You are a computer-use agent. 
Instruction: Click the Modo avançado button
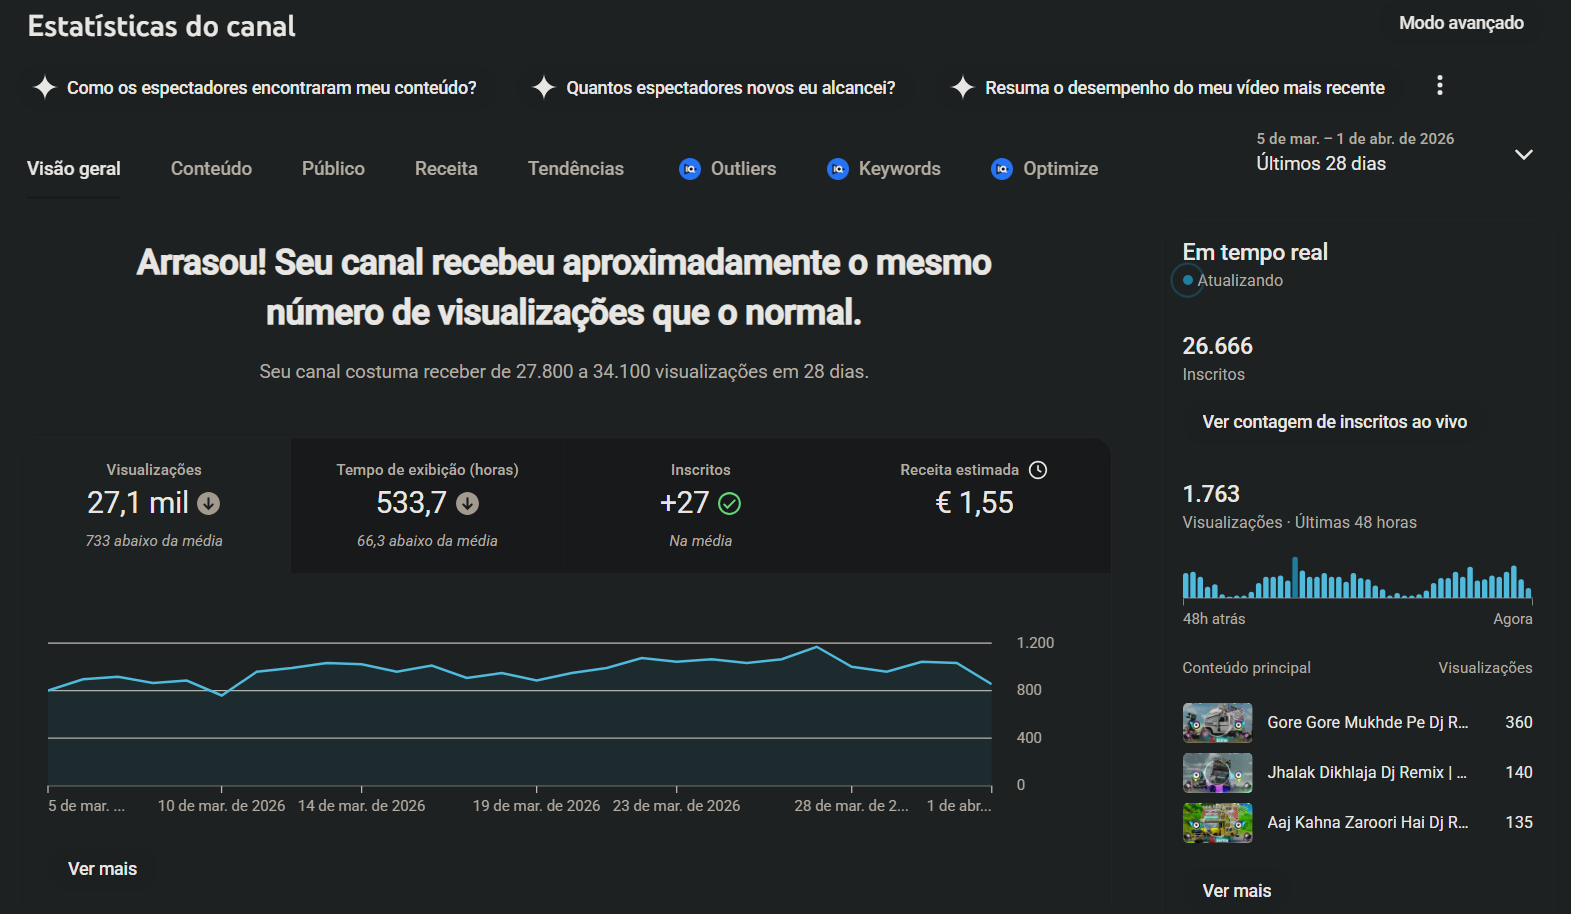[x=1461, y=23]
